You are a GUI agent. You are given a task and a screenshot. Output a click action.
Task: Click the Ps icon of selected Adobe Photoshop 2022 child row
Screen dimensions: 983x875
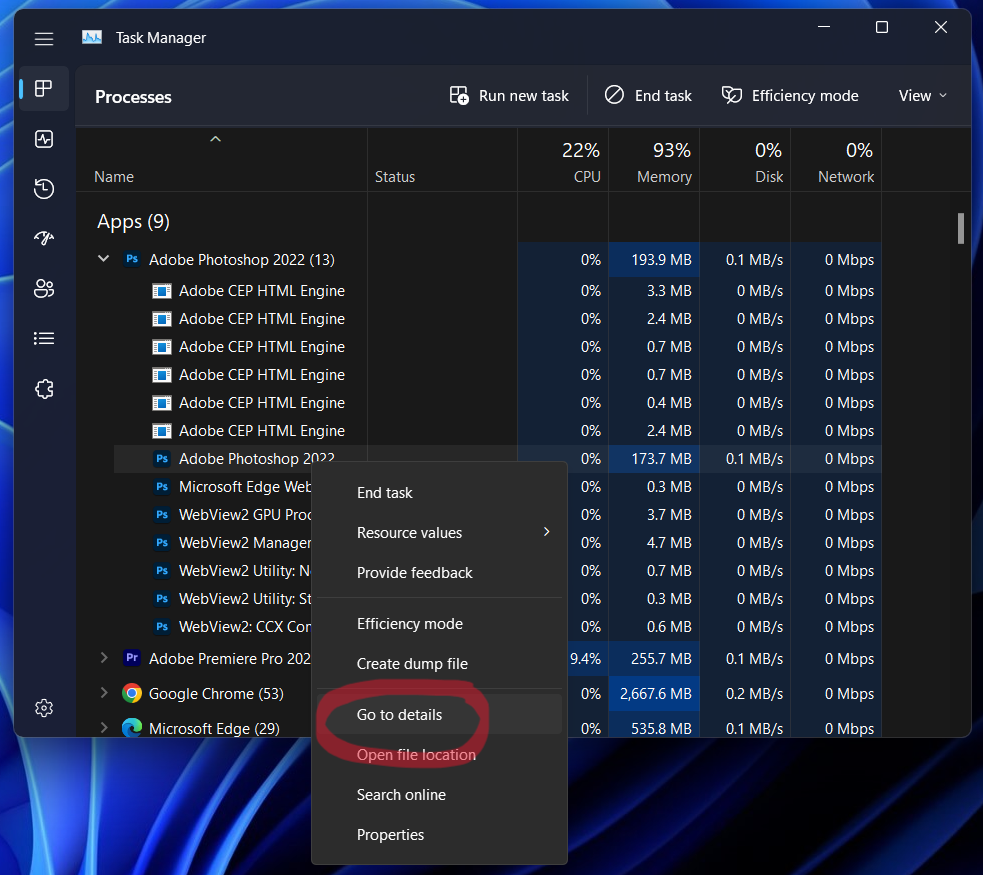pos(162,459)
